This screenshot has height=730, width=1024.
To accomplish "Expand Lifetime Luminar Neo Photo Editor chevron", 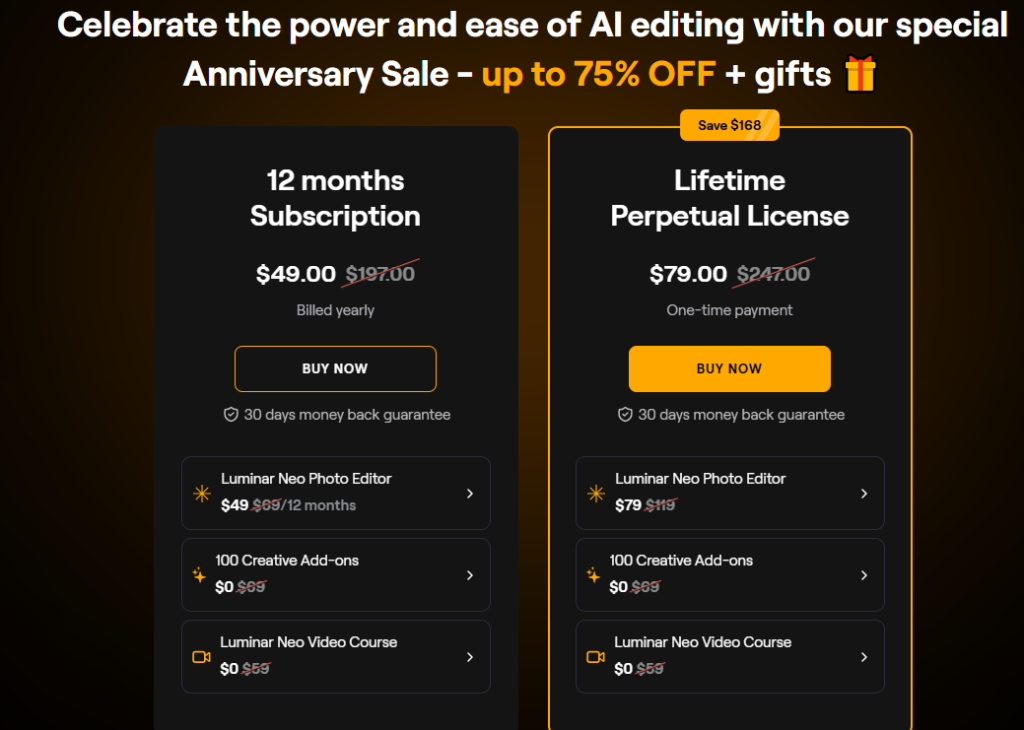I will point(863,493).
